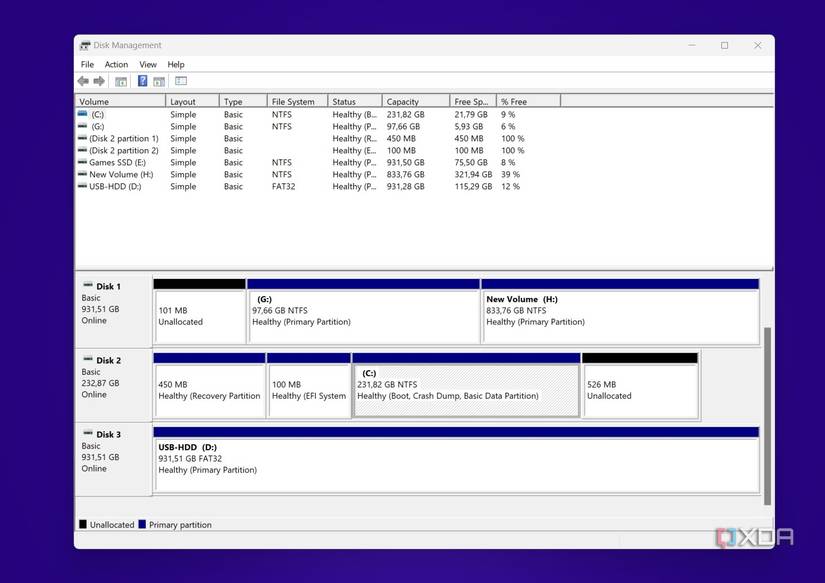Screen dimensions: 825x583
Task: Click the Forward navigation arrow icon
Action: coord(97,81)
